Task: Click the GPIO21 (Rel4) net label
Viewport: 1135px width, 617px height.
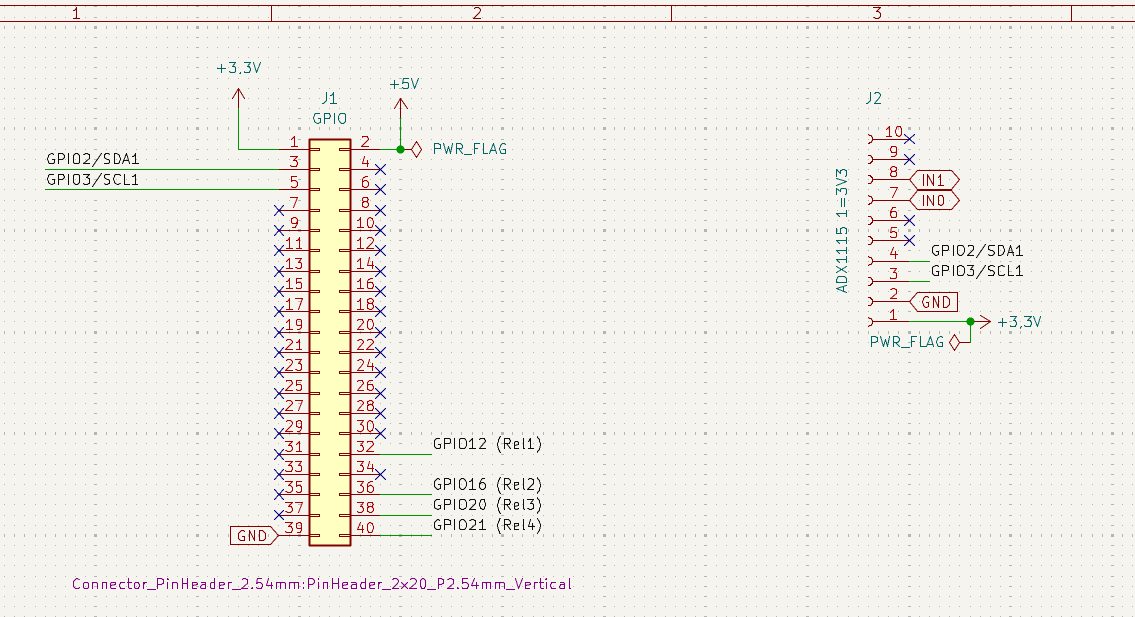Action: (x=487, y=525)
